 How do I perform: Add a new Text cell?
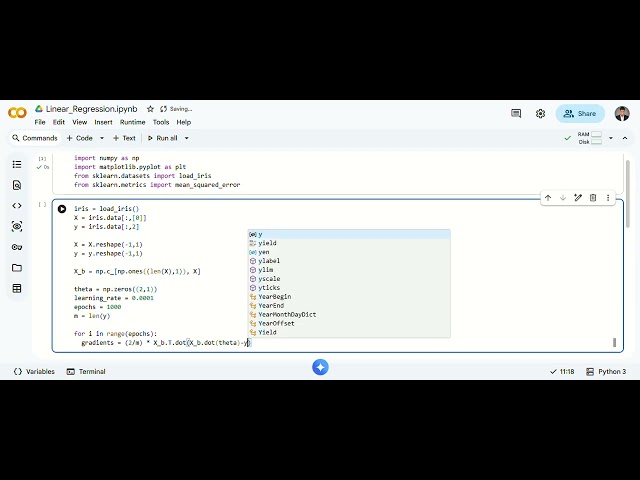[x=124, y=138]
